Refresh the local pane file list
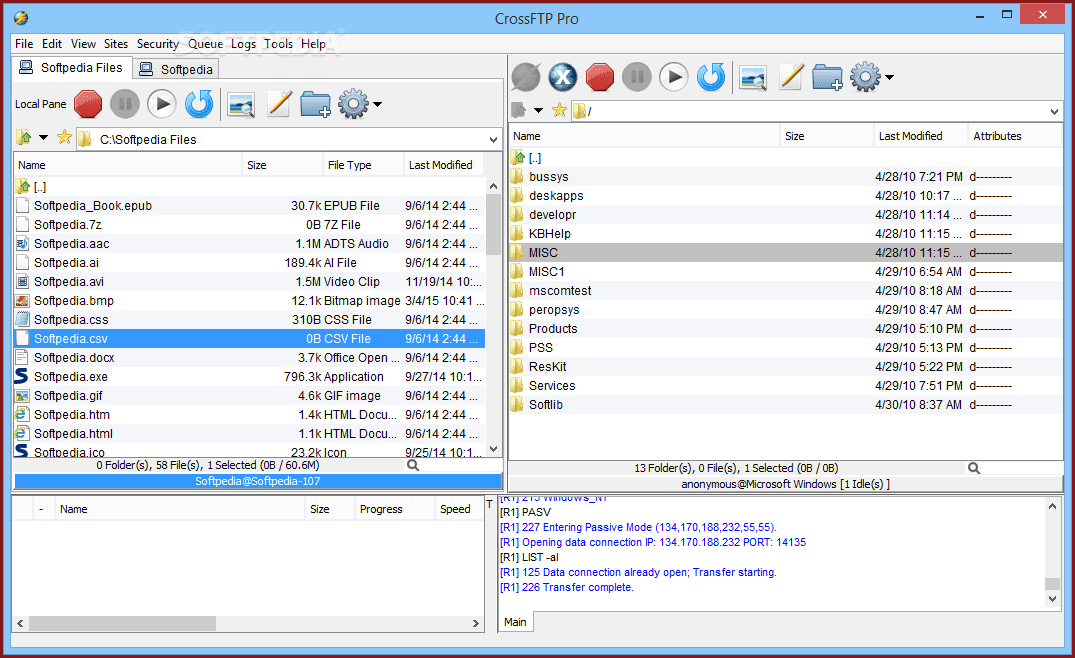Viewport: 1075px width, 658px height. point(199,103)
